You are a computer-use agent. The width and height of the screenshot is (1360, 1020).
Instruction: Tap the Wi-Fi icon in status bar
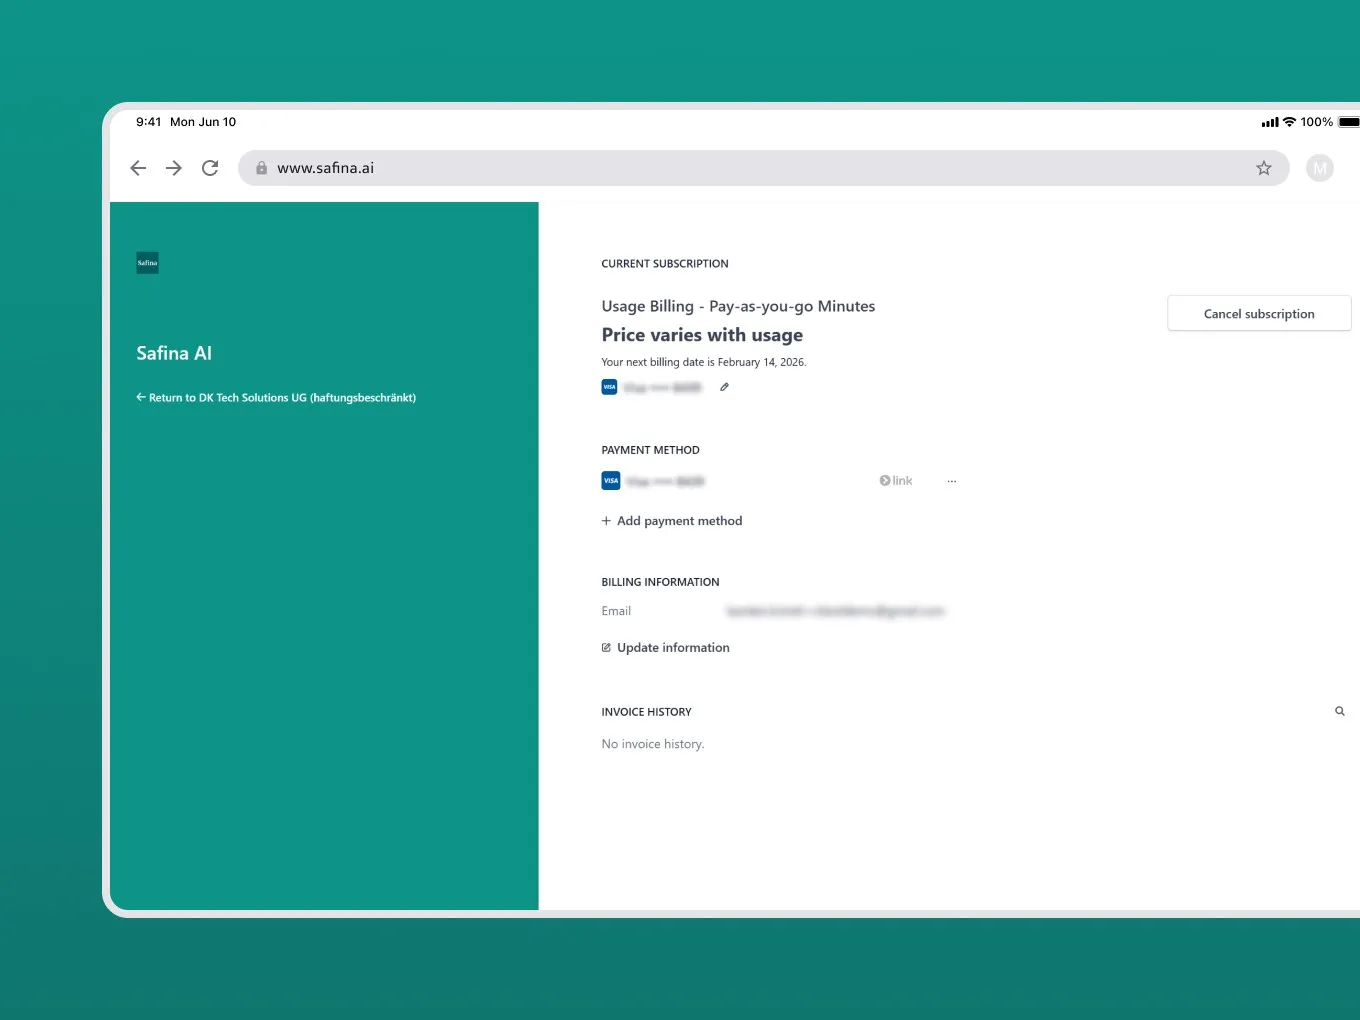pyautogui.click(x=1289, y=122)
